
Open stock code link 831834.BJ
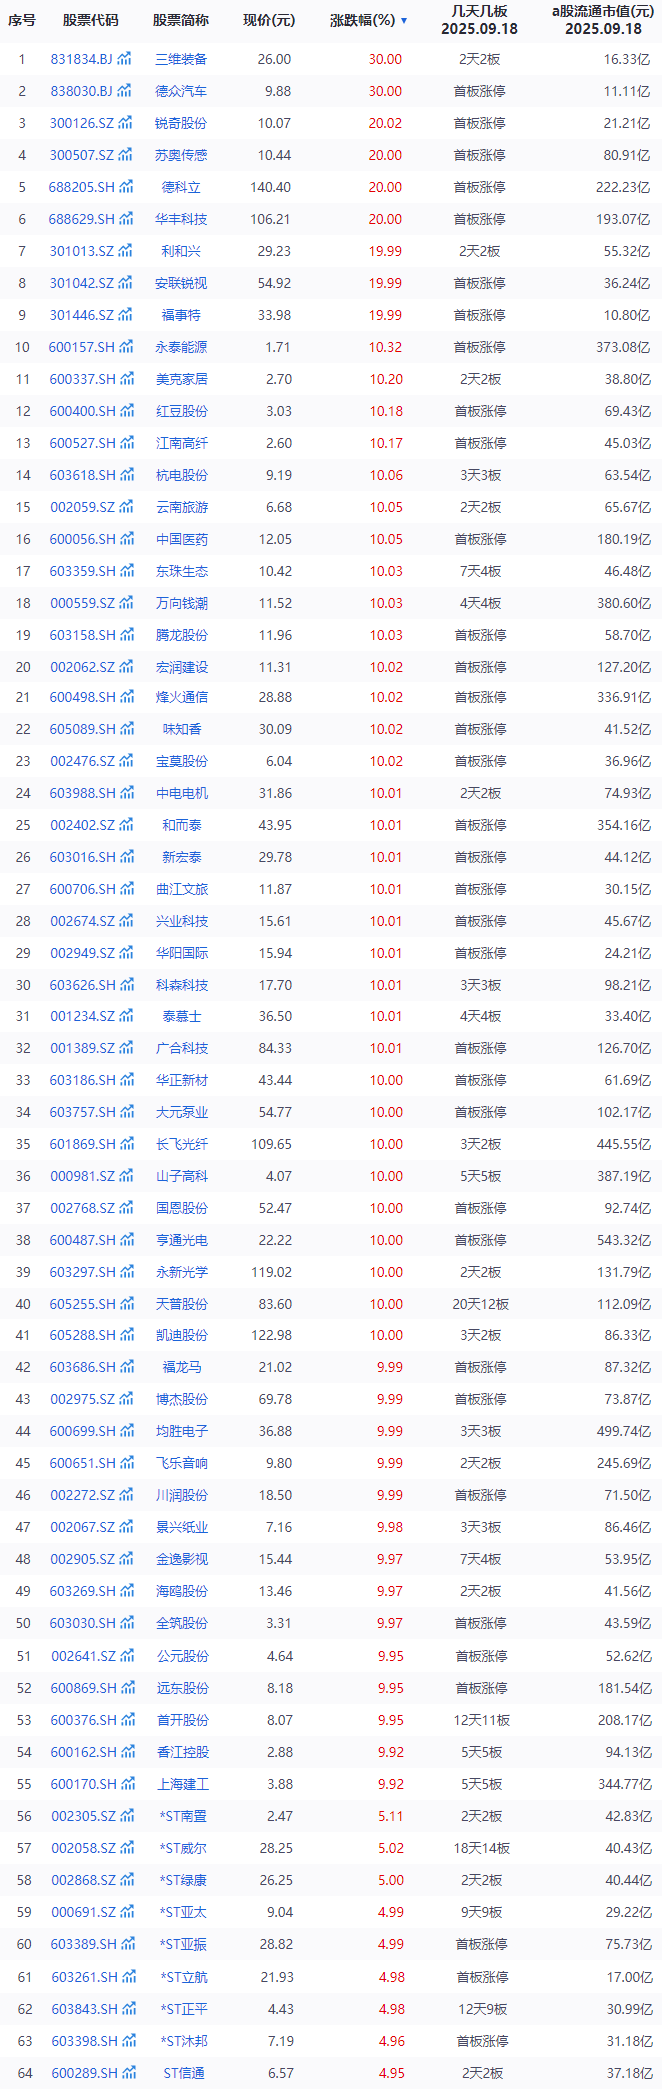click(82, 59)
